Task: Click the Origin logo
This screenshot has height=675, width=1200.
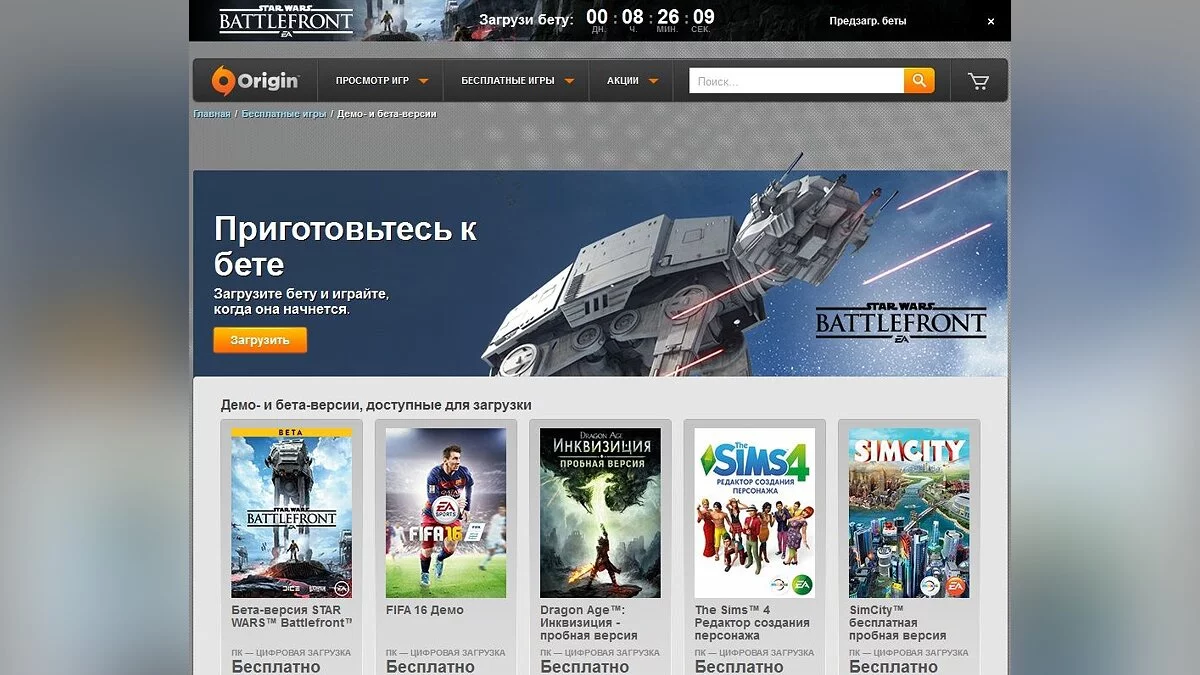Action: click(254, 81)
